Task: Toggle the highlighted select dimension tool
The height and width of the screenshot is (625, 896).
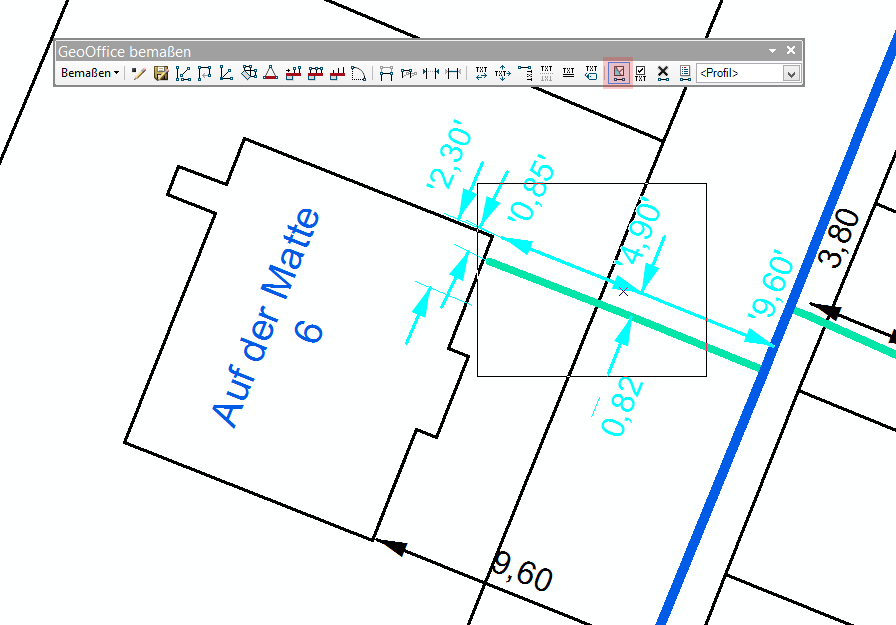Action: [x=619, y=73]
